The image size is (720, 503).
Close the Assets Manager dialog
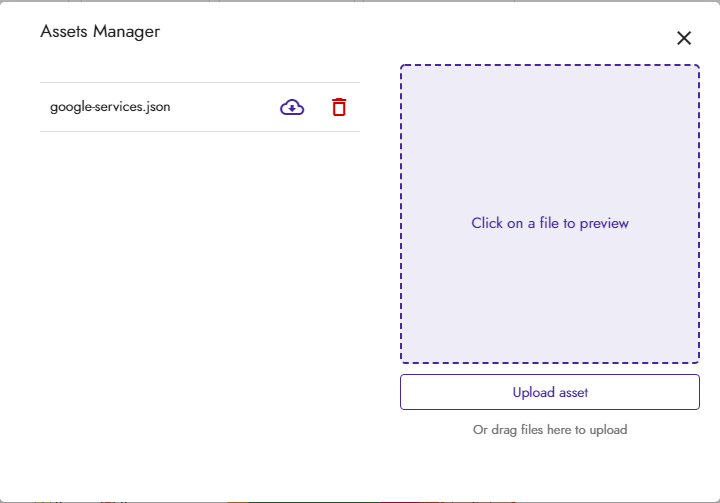(x=684, y=38)
